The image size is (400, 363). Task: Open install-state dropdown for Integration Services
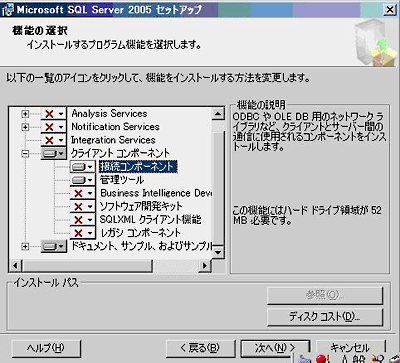click(x=54, y=140)
